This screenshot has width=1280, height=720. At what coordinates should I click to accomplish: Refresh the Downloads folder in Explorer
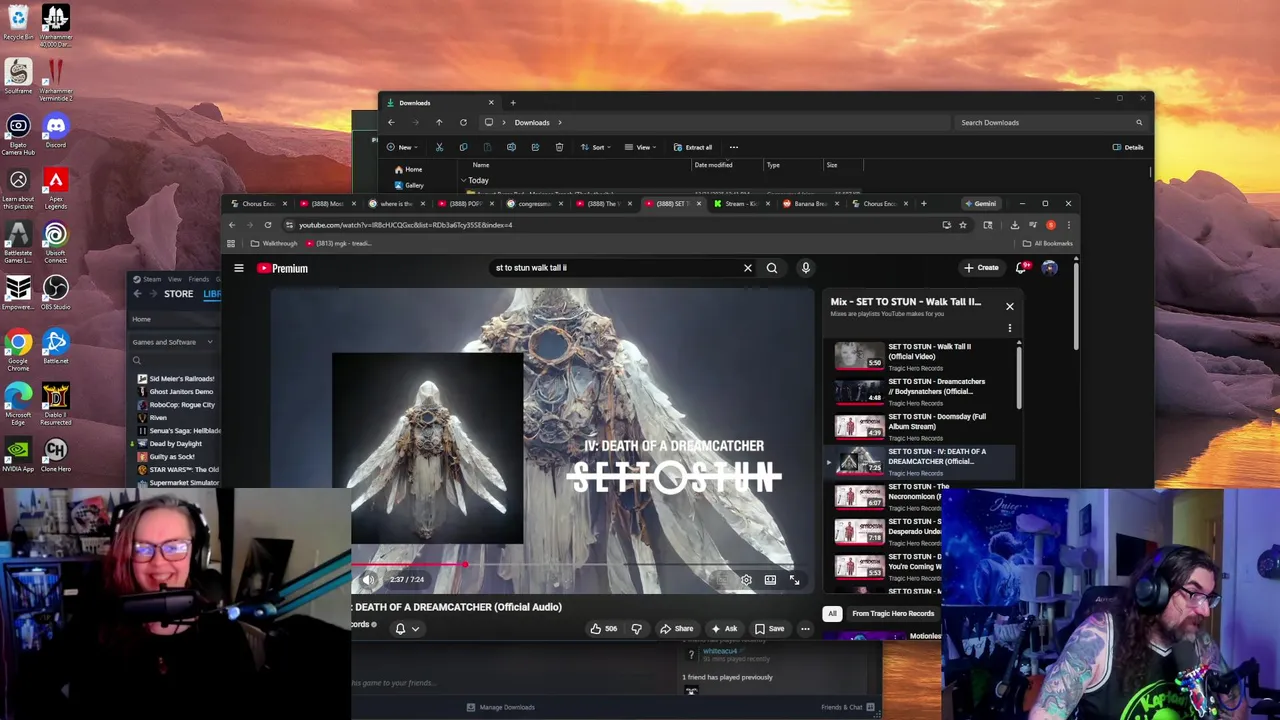463,122
